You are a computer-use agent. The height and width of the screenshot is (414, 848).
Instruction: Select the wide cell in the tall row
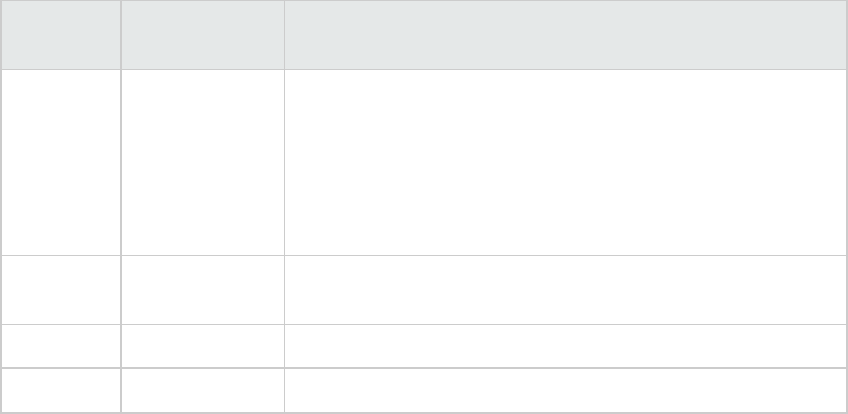pyautogui.click(x=565, y=161)
